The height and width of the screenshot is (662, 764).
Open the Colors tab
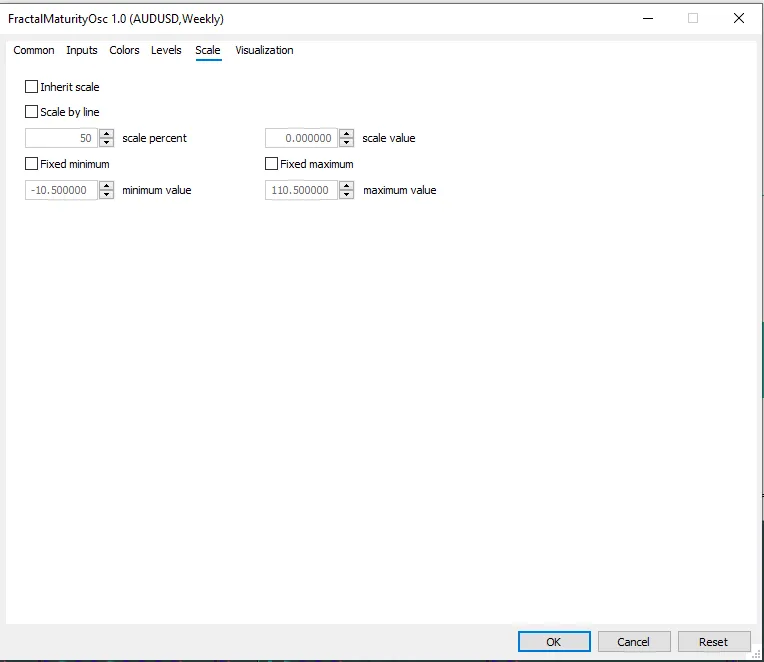click(x=124, y=50)
